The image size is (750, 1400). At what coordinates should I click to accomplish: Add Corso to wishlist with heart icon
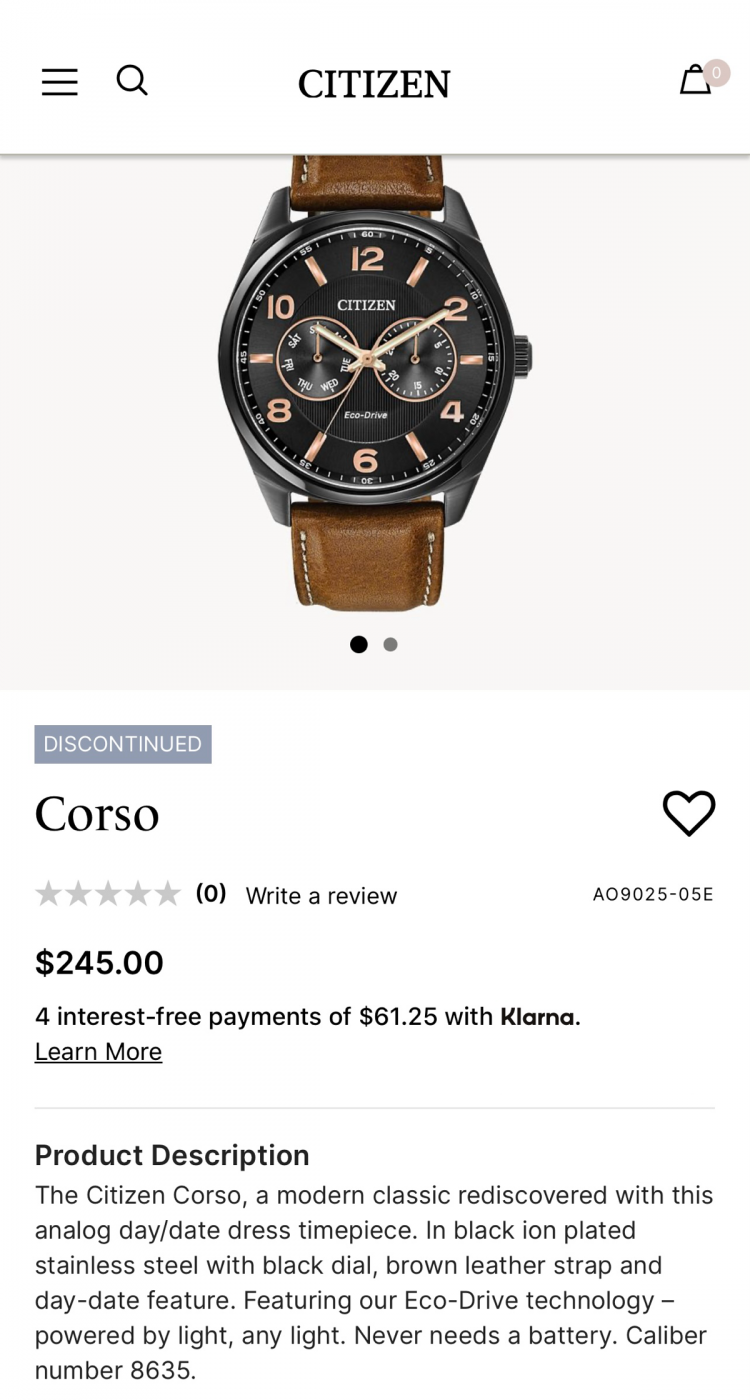click(x=689, y=813)
